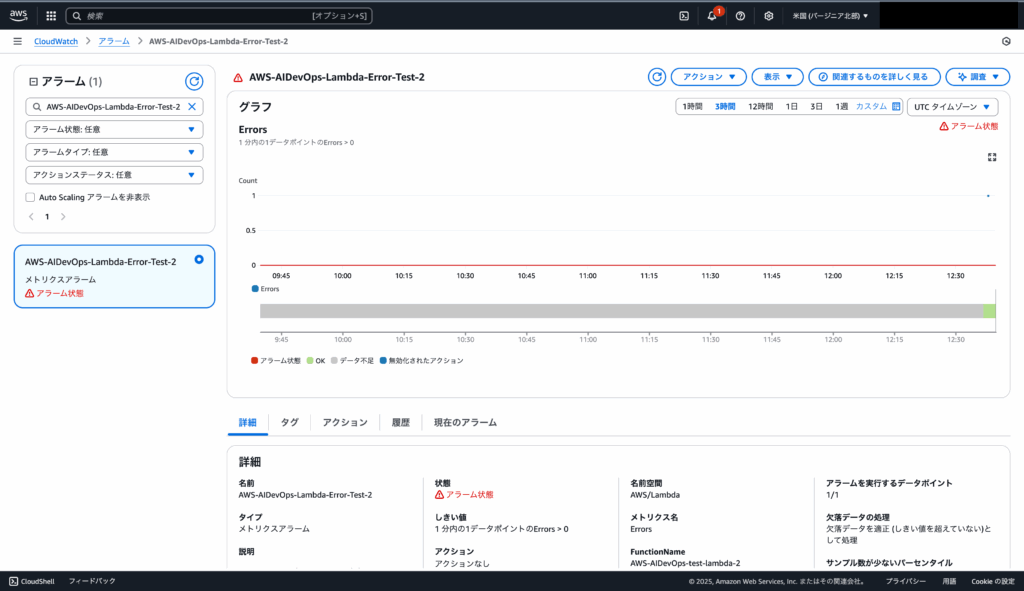The image size is (1024, 591).
Task: Refresh the alarm list panel
Action: click(x=194, y=82)
